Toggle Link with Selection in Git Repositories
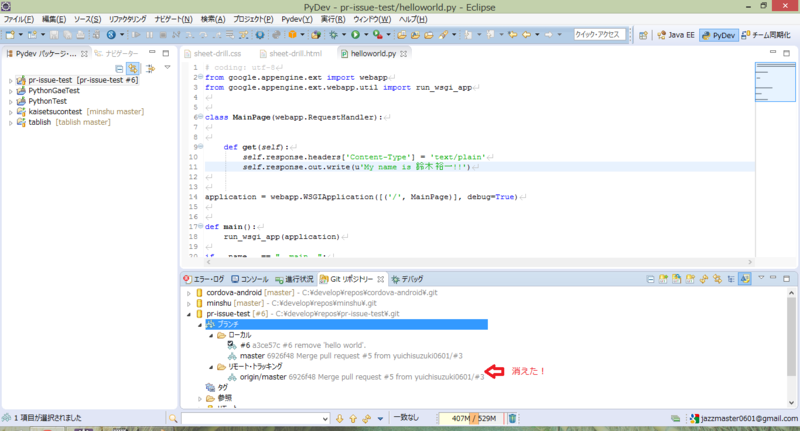Screen dimensions: 800x431 point(717,279)
